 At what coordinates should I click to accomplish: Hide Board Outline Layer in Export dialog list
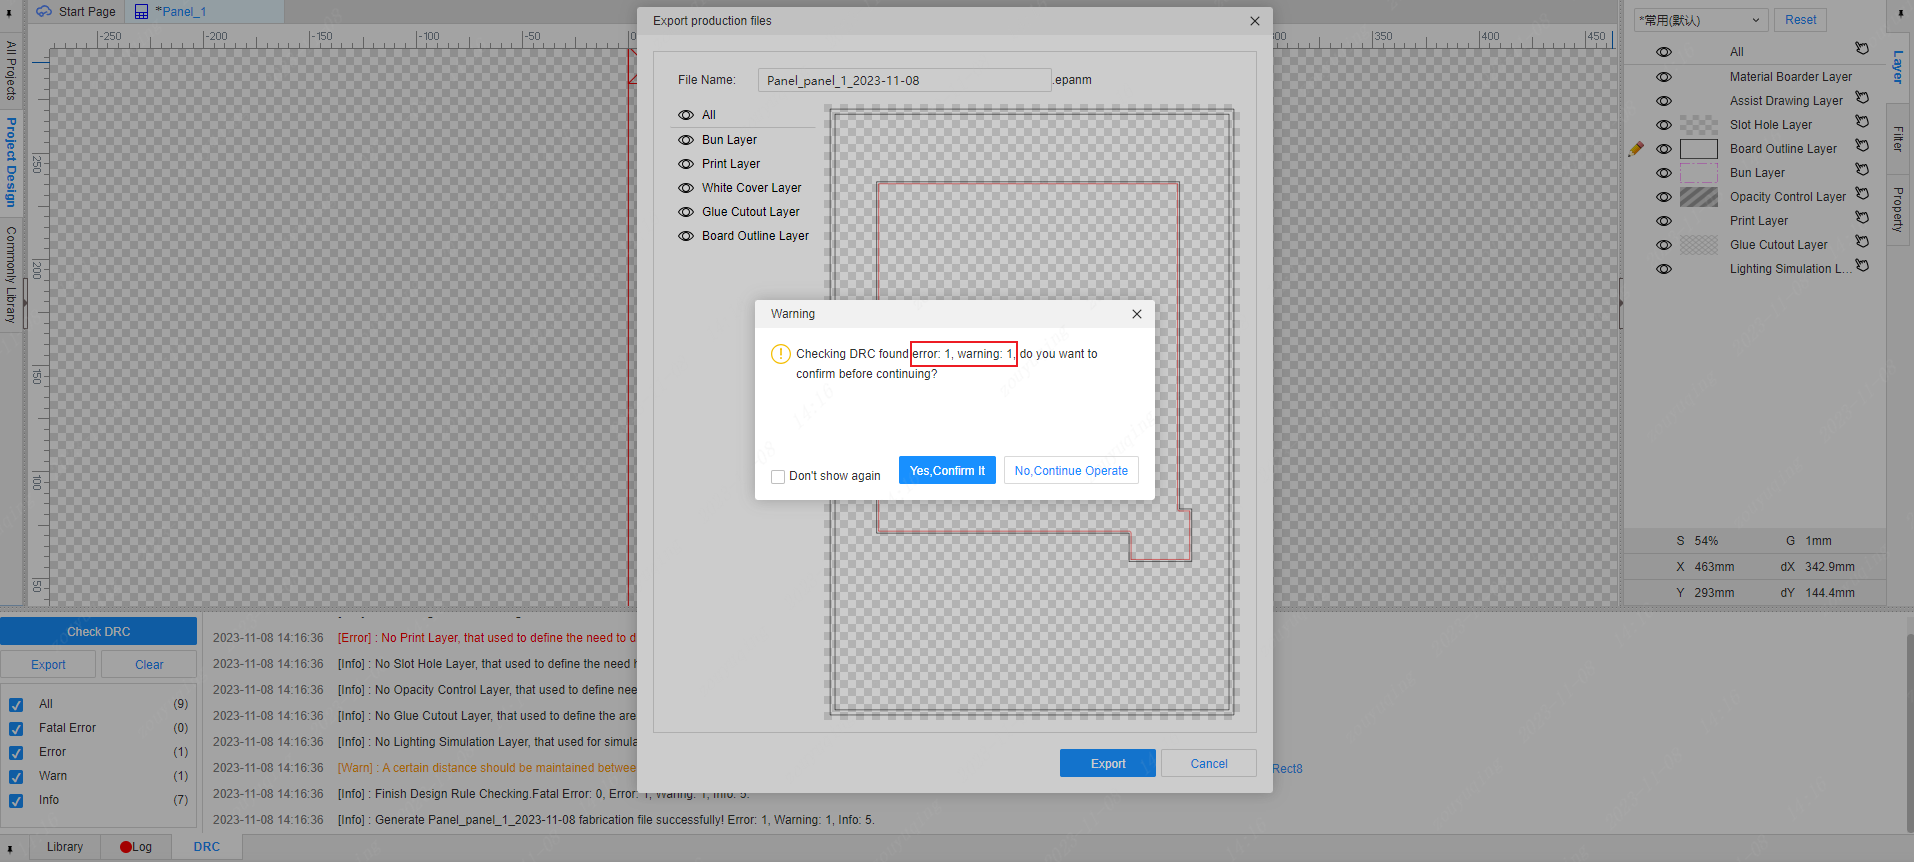(x=686, y=236)
